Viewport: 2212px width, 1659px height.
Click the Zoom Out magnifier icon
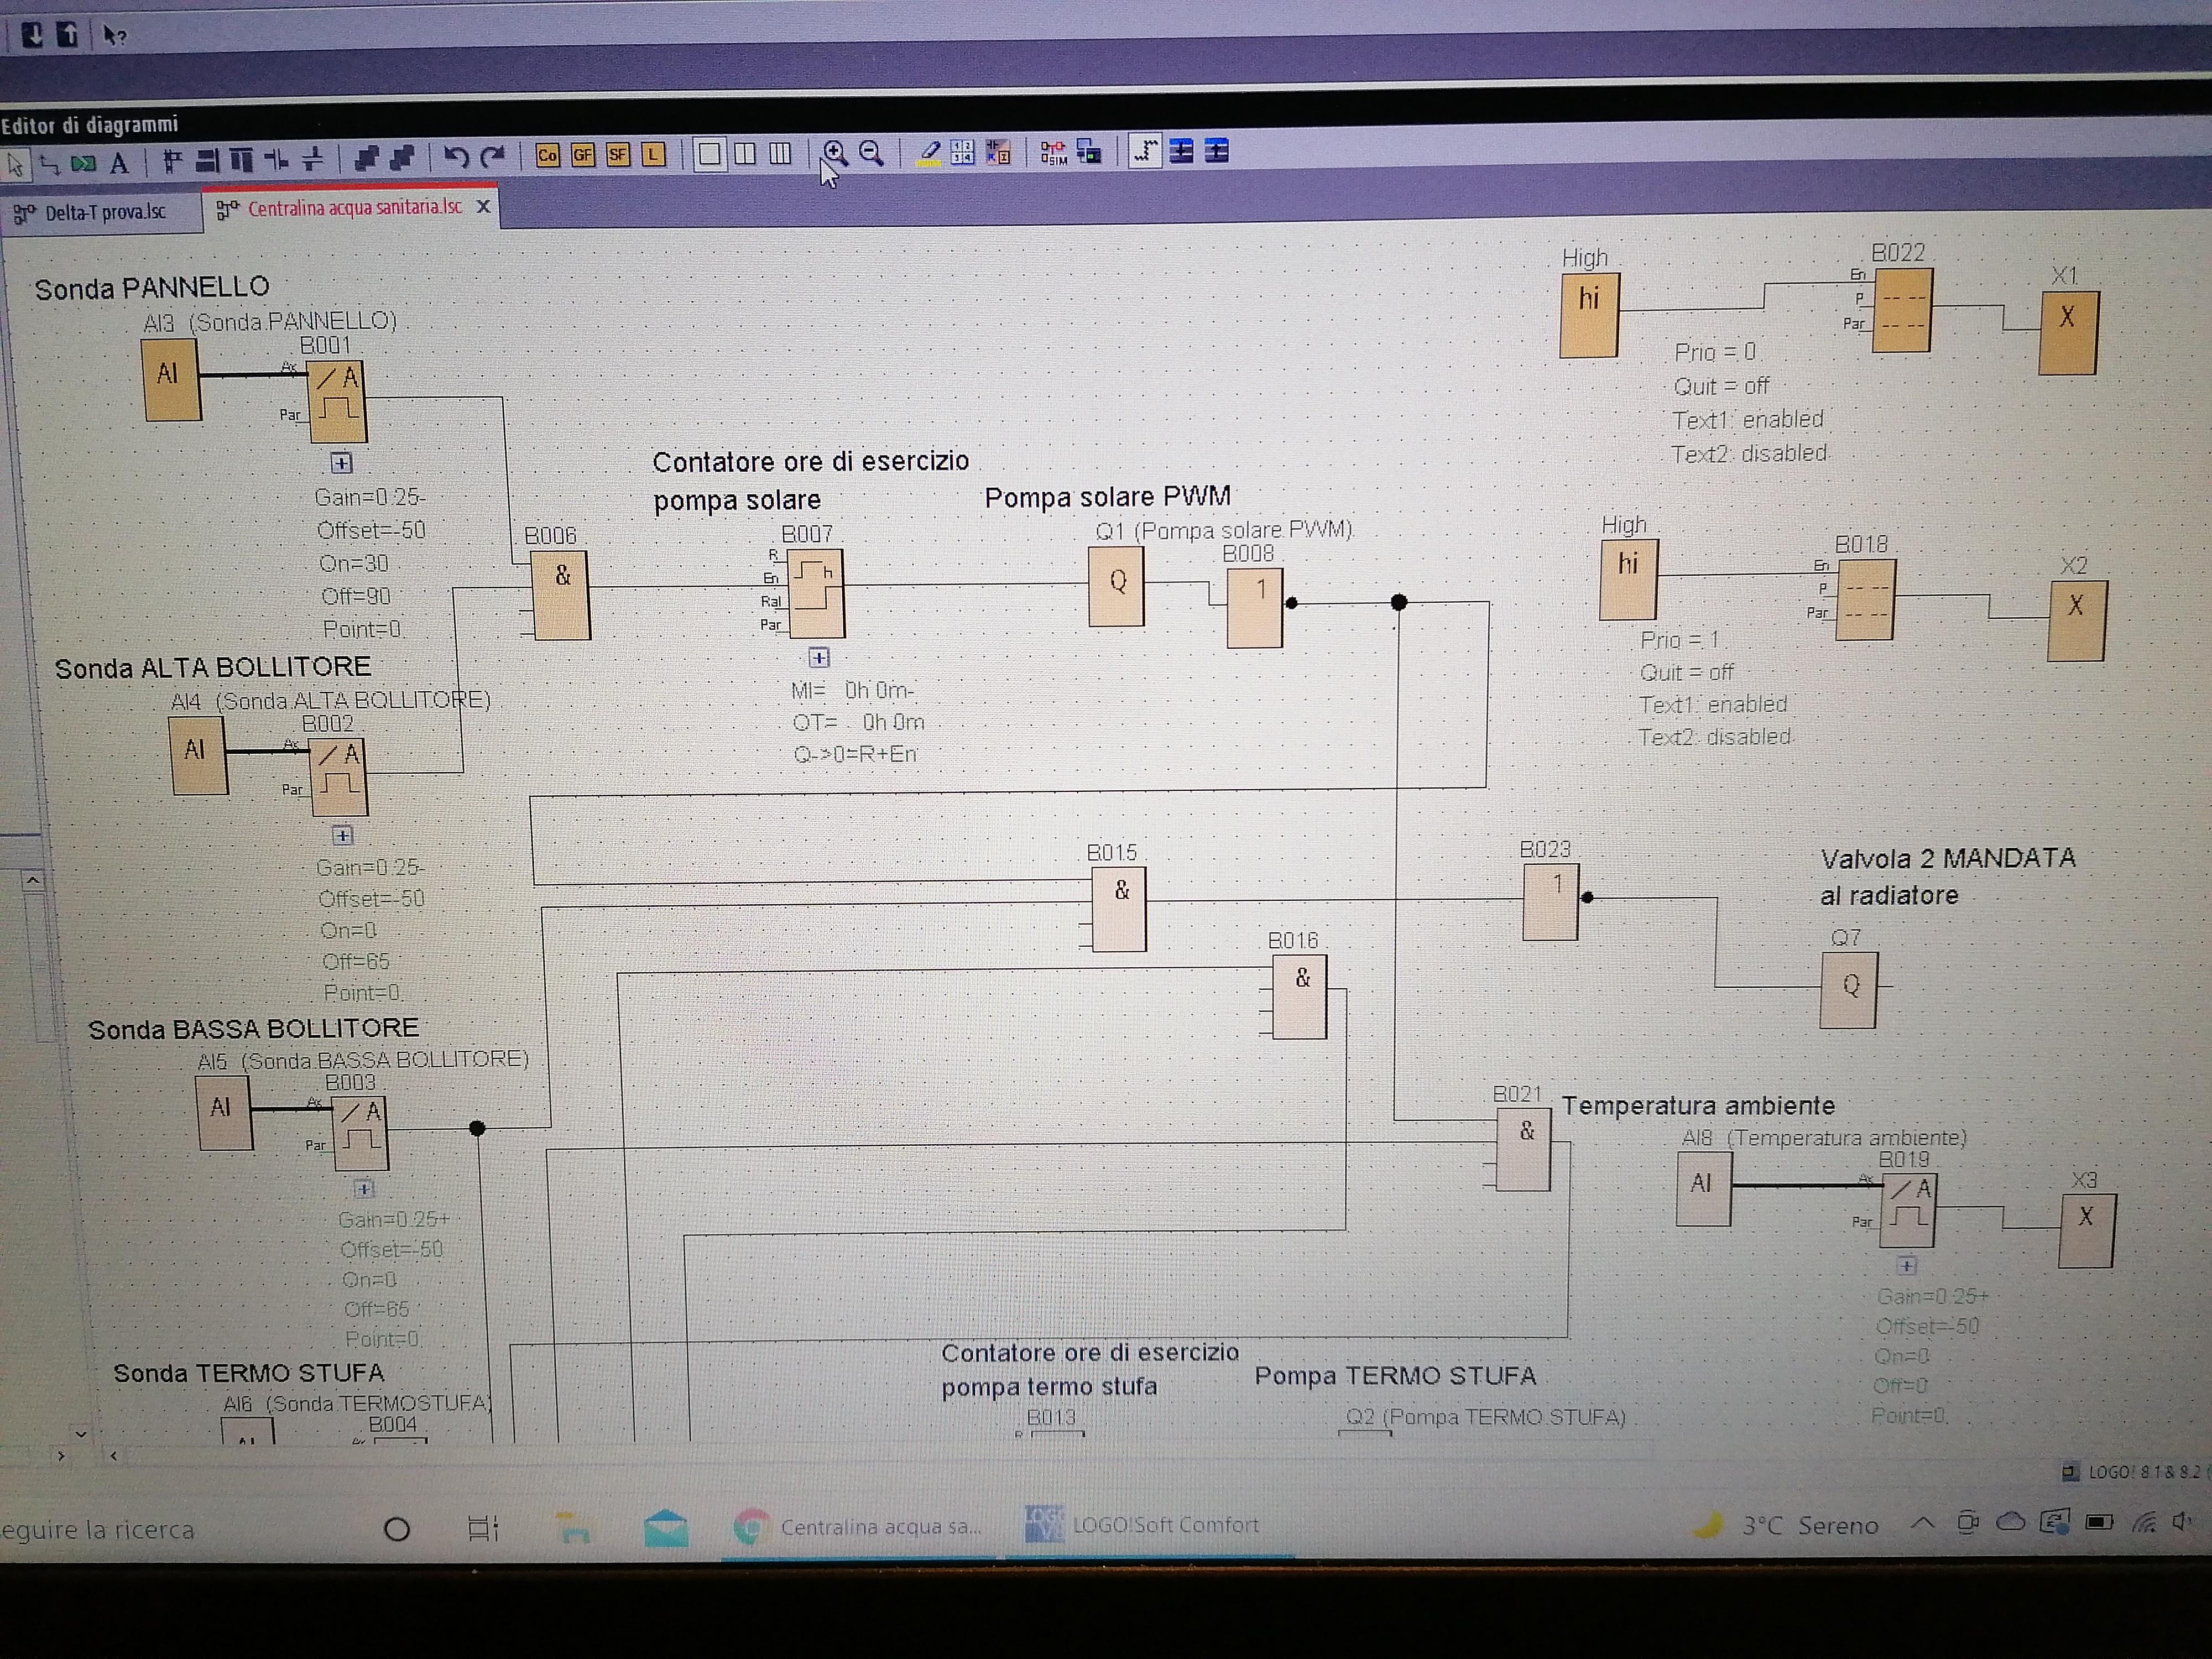(871, 153)
